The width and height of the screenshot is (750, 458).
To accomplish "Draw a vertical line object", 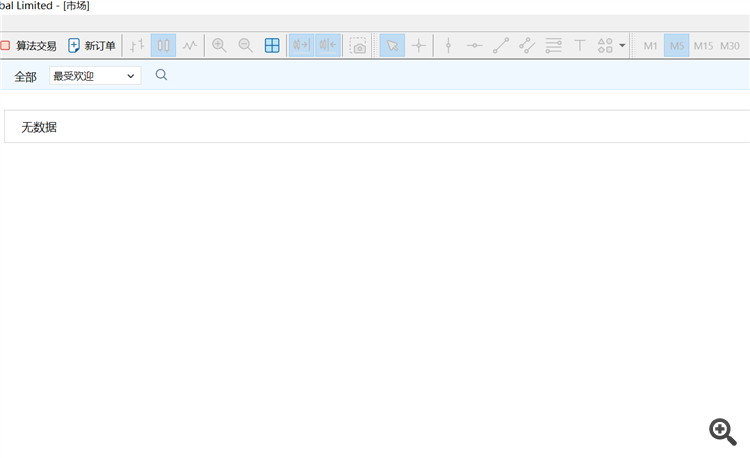I will (x=448, y=46).
